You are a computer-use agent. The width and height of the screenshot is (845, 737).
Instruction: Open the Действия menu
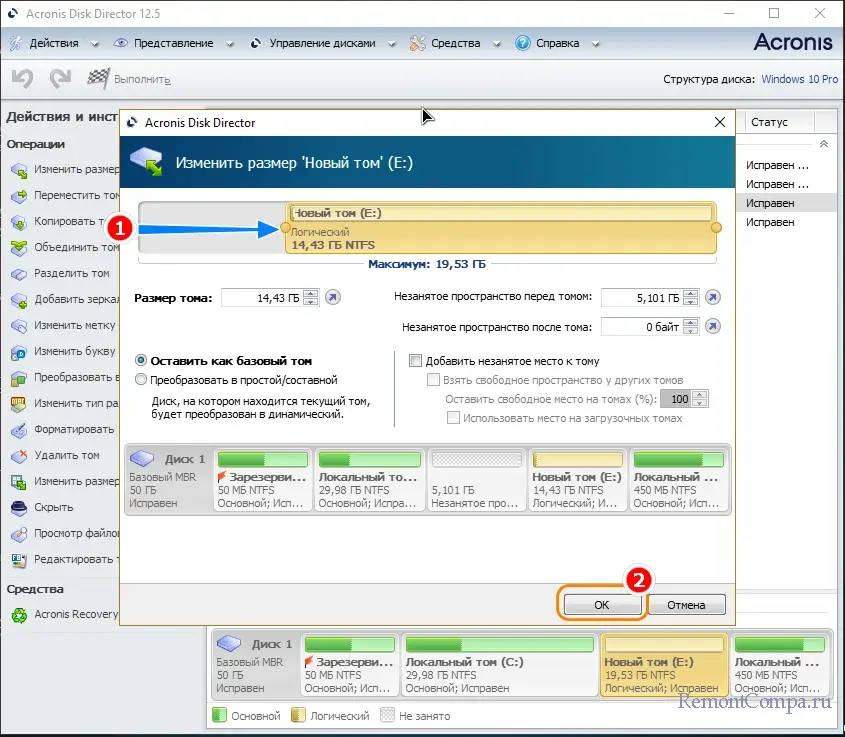pos(54,43)
